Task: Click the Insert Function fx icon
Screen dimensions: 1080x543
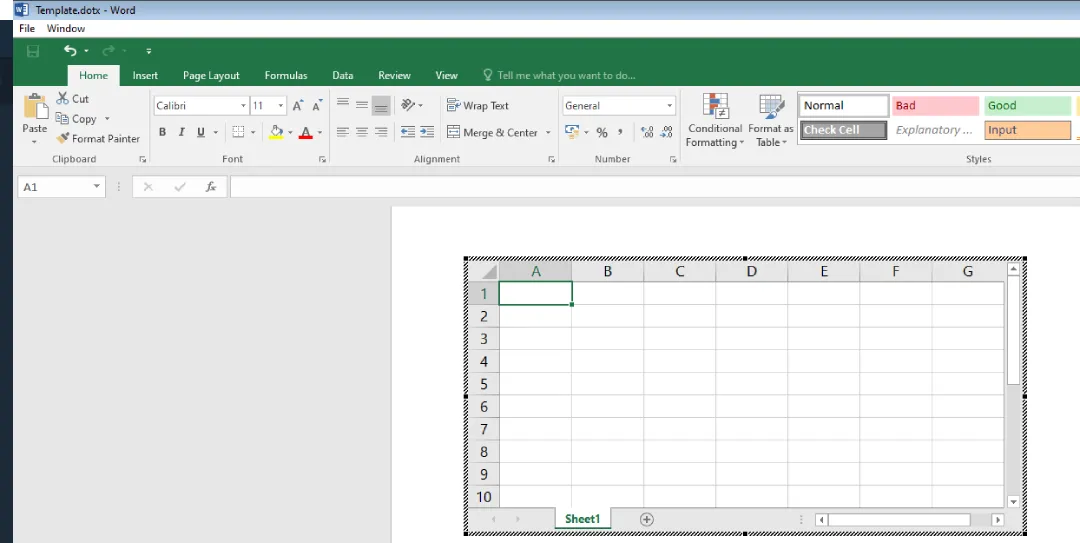Action: 211,187
